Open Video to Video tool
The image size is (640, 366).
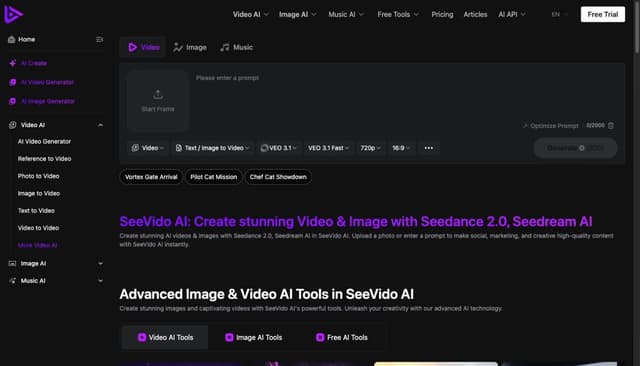[38, 228]
